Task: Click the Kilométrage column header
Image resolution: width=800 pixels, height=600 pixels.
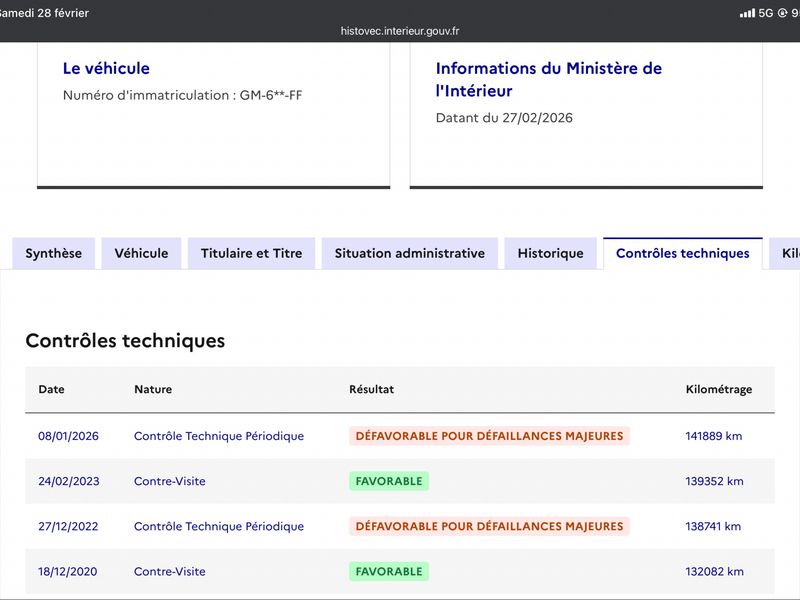Action: coord(718,389)
